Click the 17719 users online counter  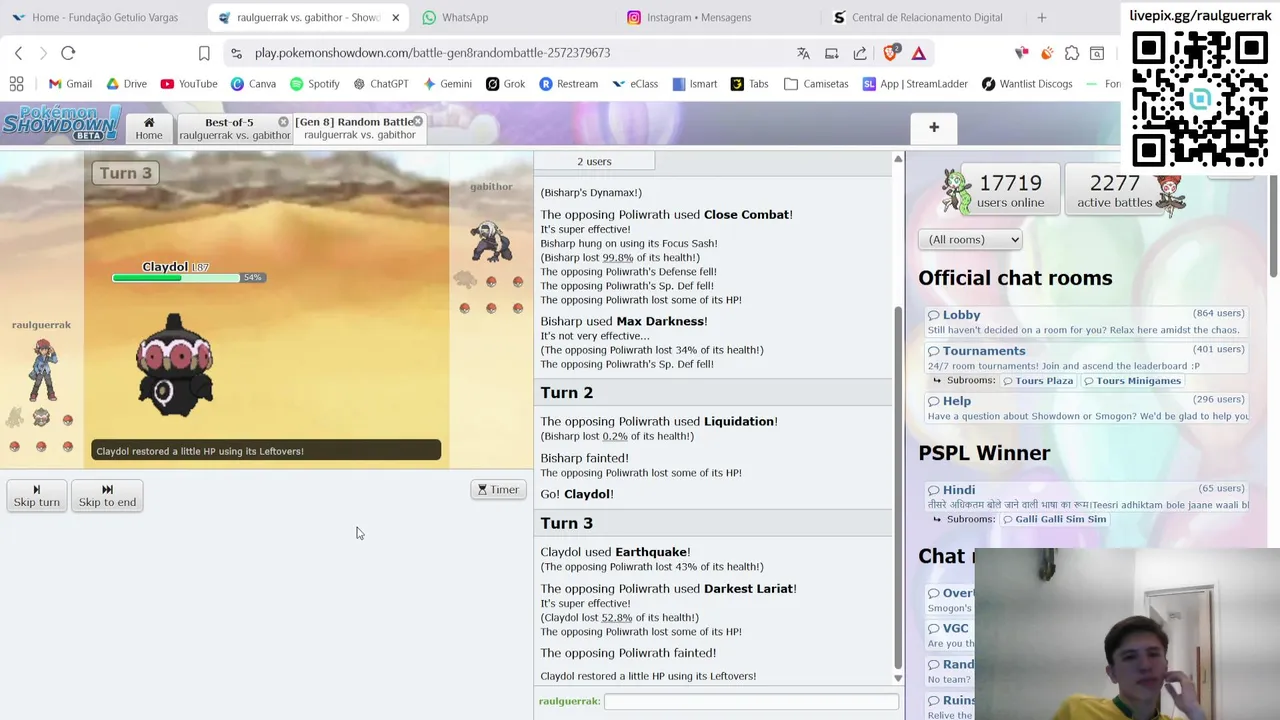tap(1011, 190)
